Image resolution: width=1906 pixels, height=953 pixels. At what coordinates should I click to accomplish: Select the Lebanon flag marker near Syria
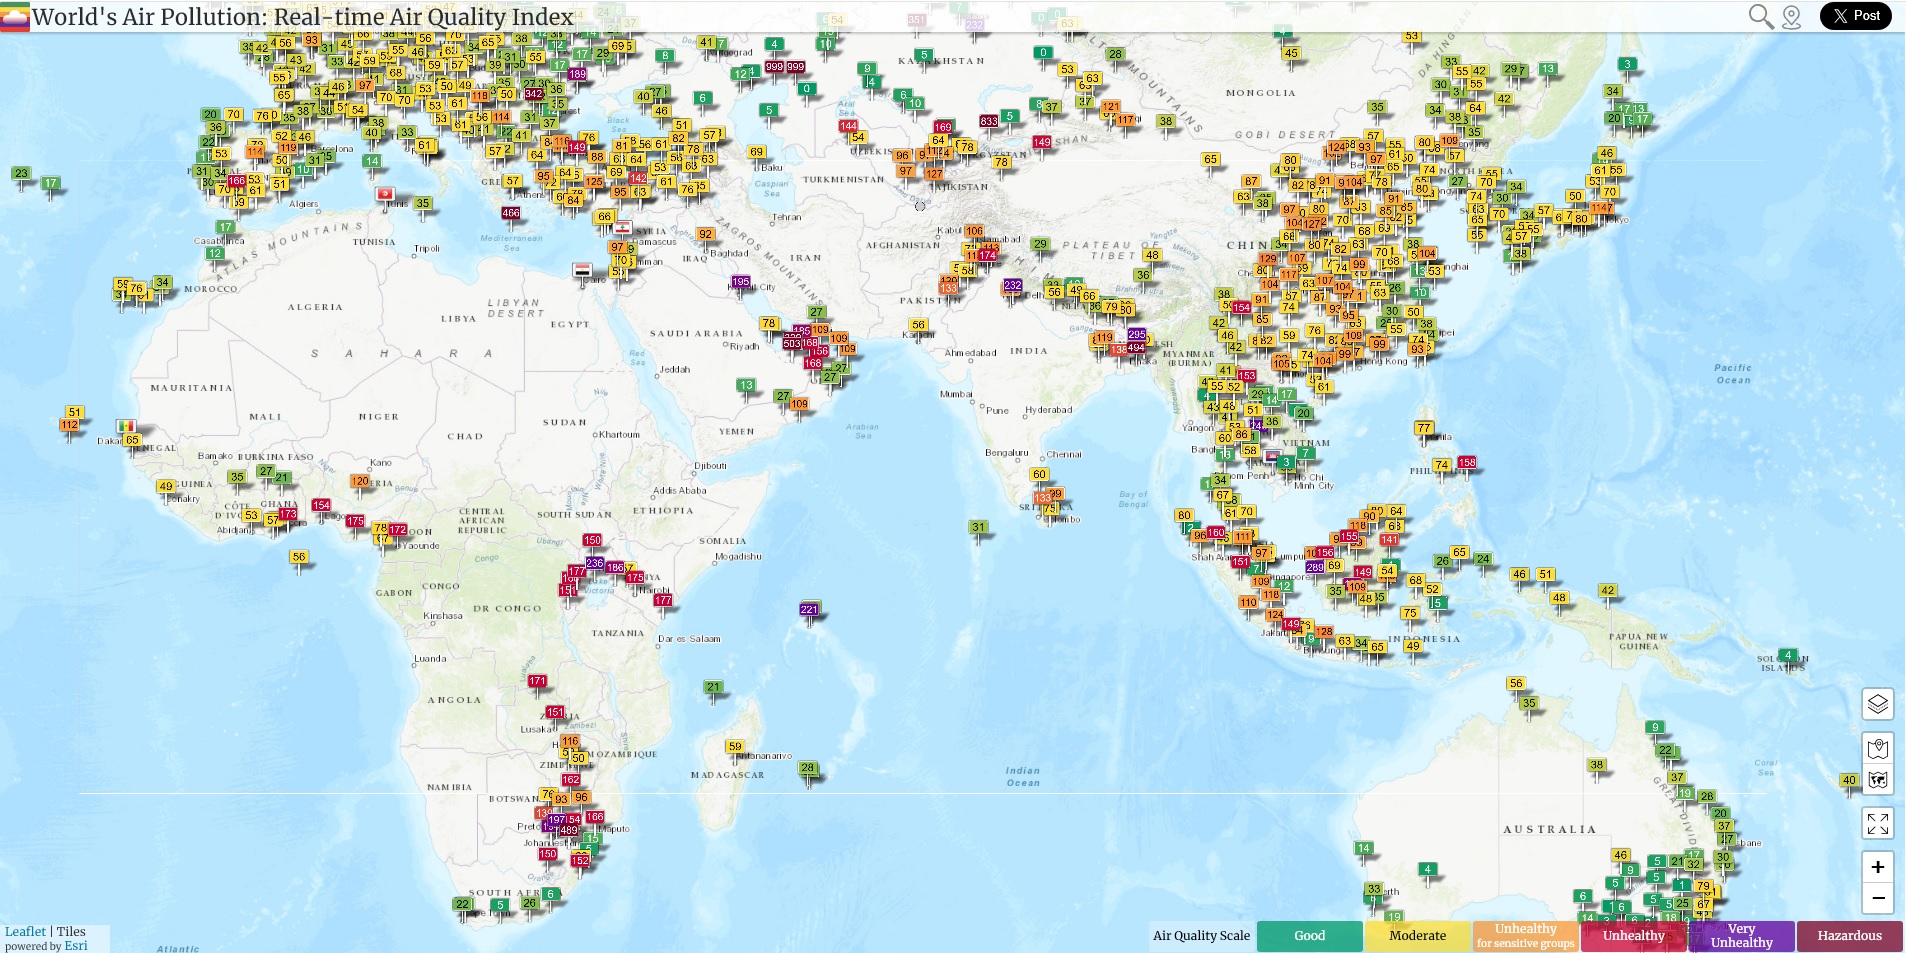pos(622,227)
